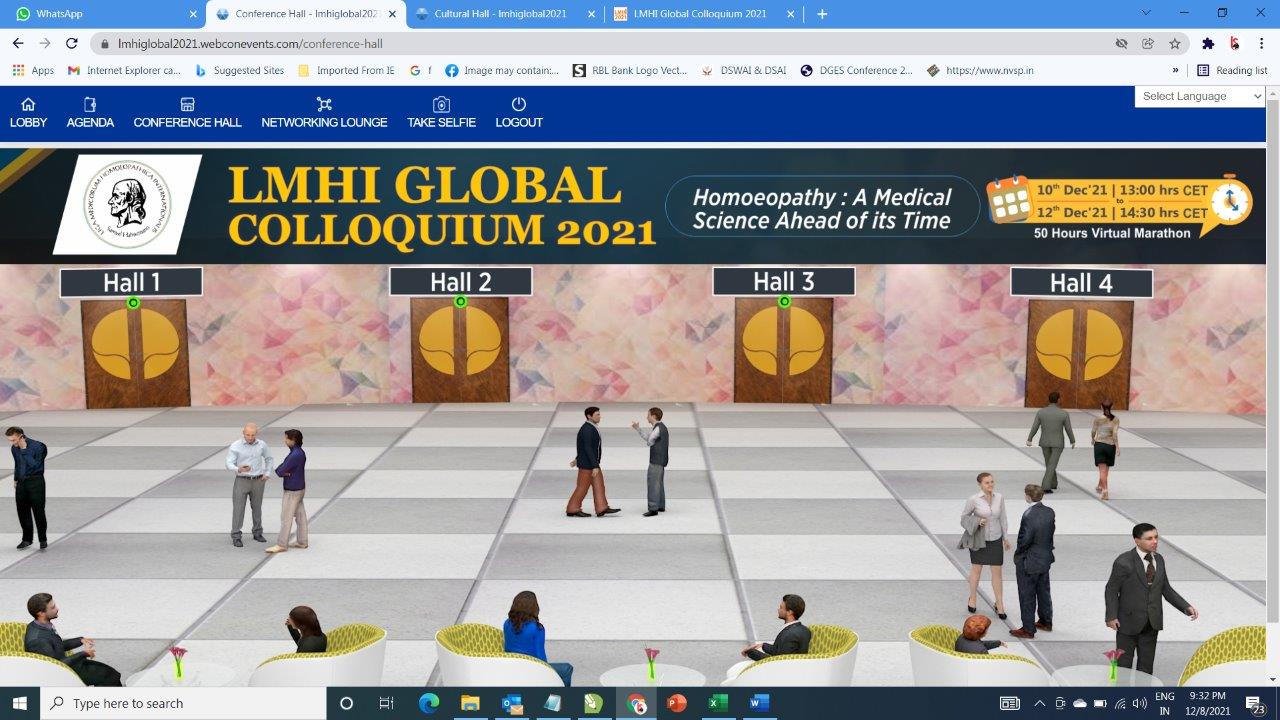This screenshot has height=720, width=1280.
Task: Open the RBL Bank Logo Vect... bookmark
Action: (x=630, y=70)
